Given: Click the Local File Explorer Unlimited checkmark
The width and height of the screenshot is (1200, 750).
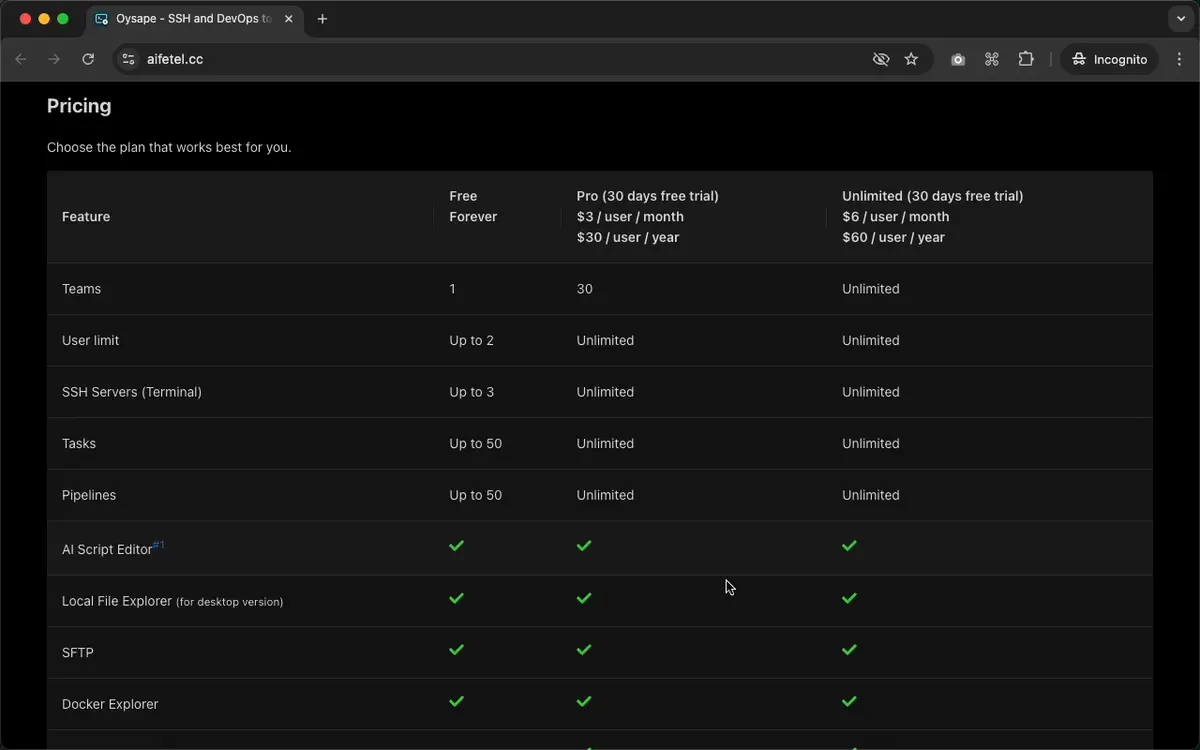Looking at the screenshot, I should click(x=849, y=598).
